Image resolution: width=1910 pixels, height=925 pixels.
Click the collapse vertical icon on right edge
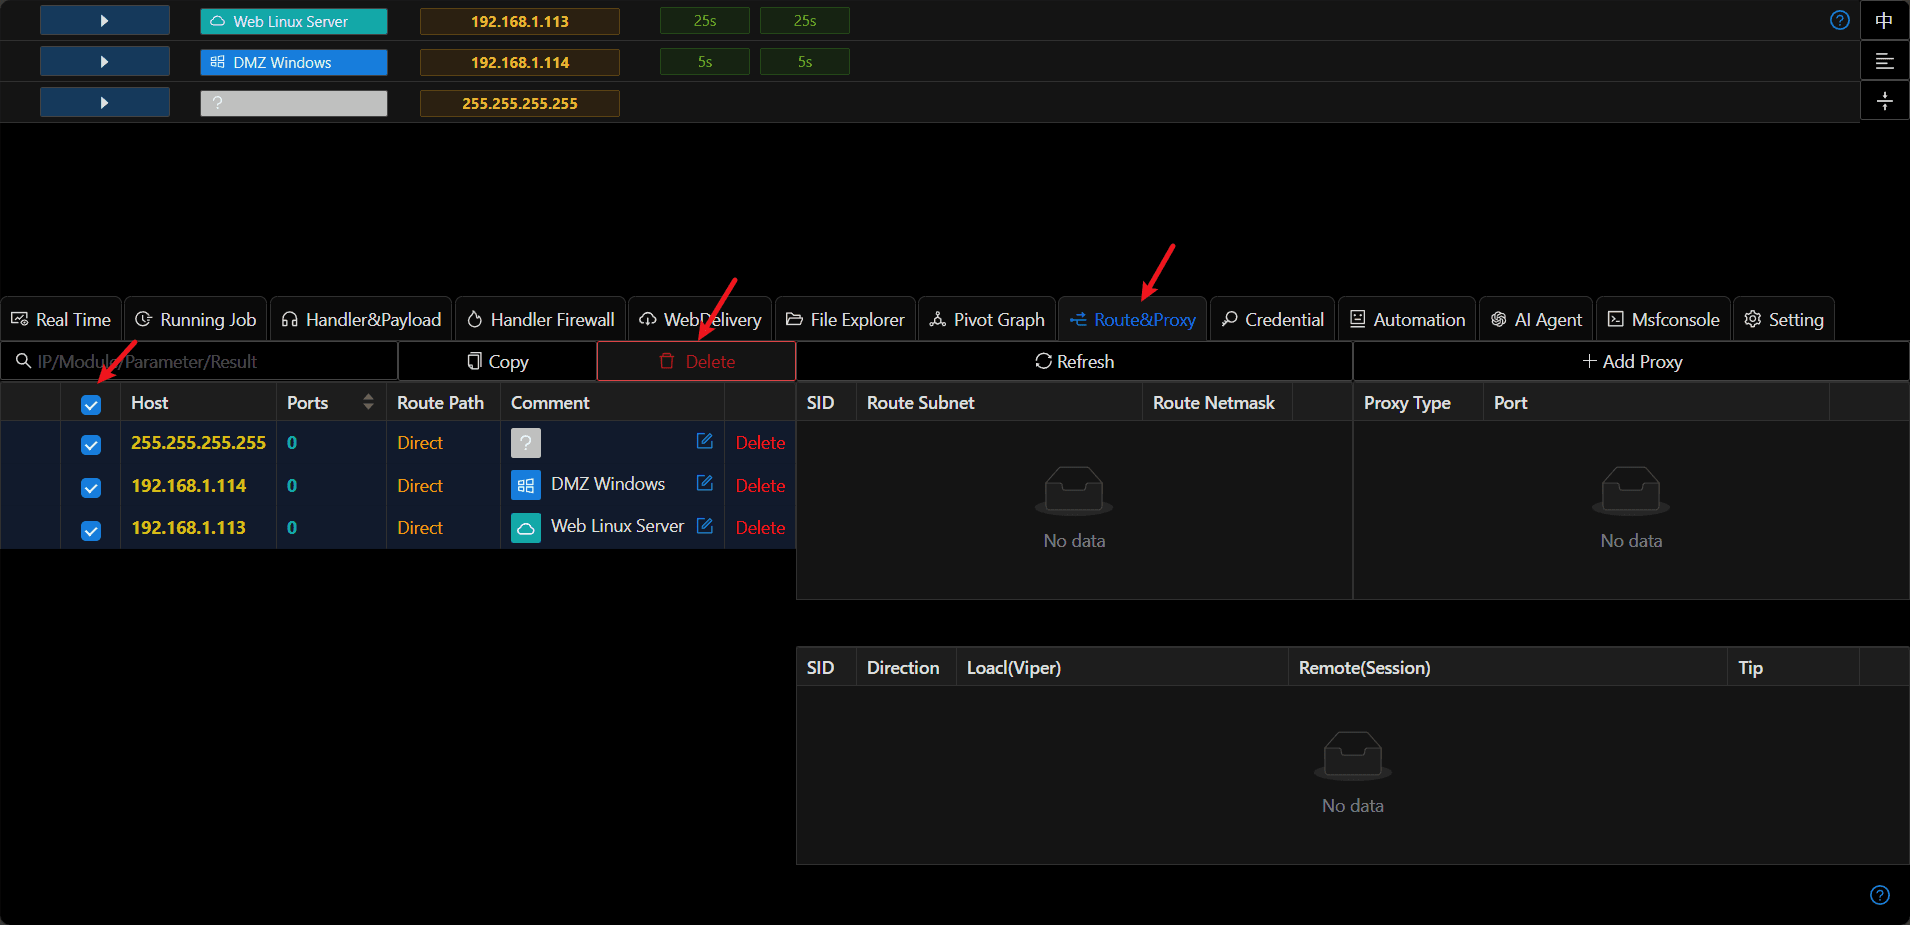pos(1884,101)
